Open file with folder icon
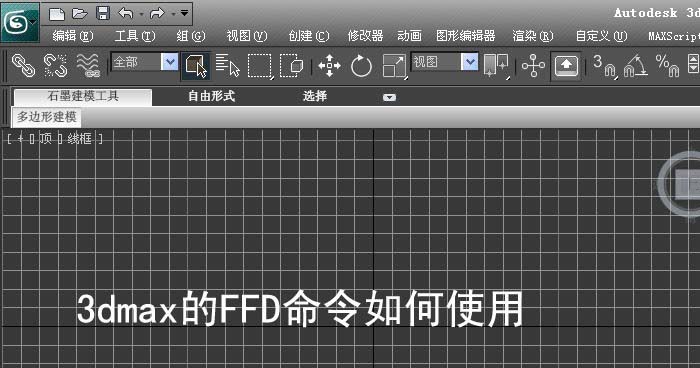The height and width of the screenshot is (368, 700). coord(79,14)
